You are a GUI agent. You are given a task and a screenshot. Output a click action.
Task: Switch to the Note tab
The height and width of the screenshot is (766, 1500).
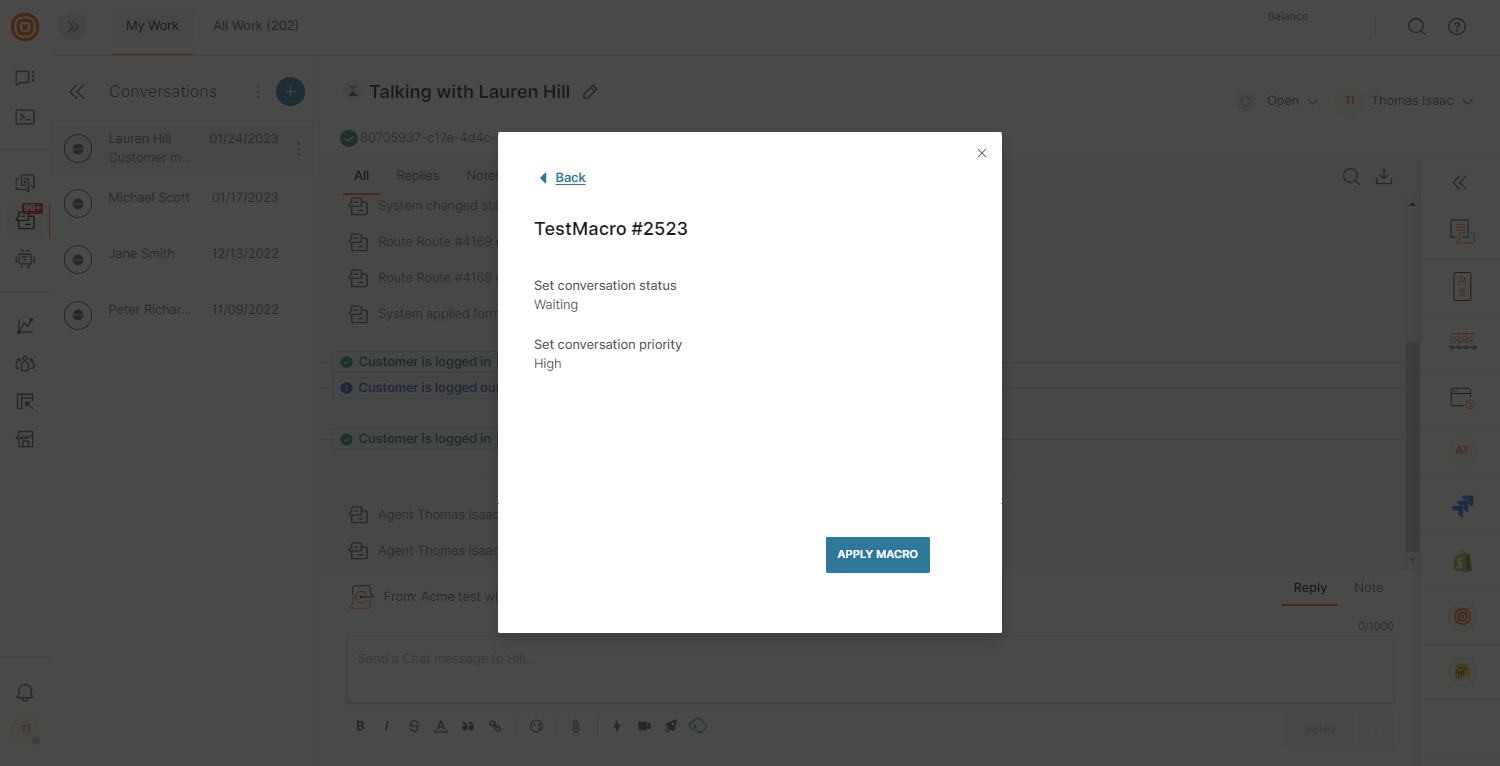tap(1368, 588)
